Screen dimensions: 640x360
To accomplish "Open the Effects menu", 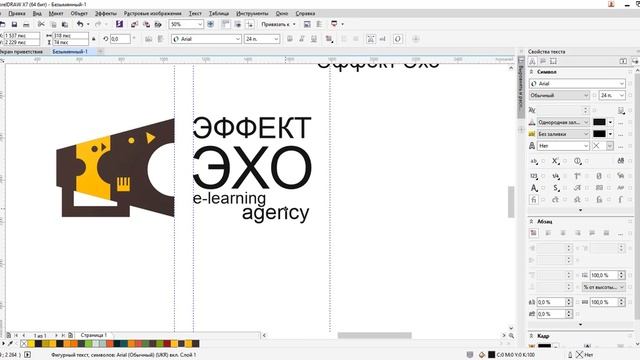I will pos(106,13).
